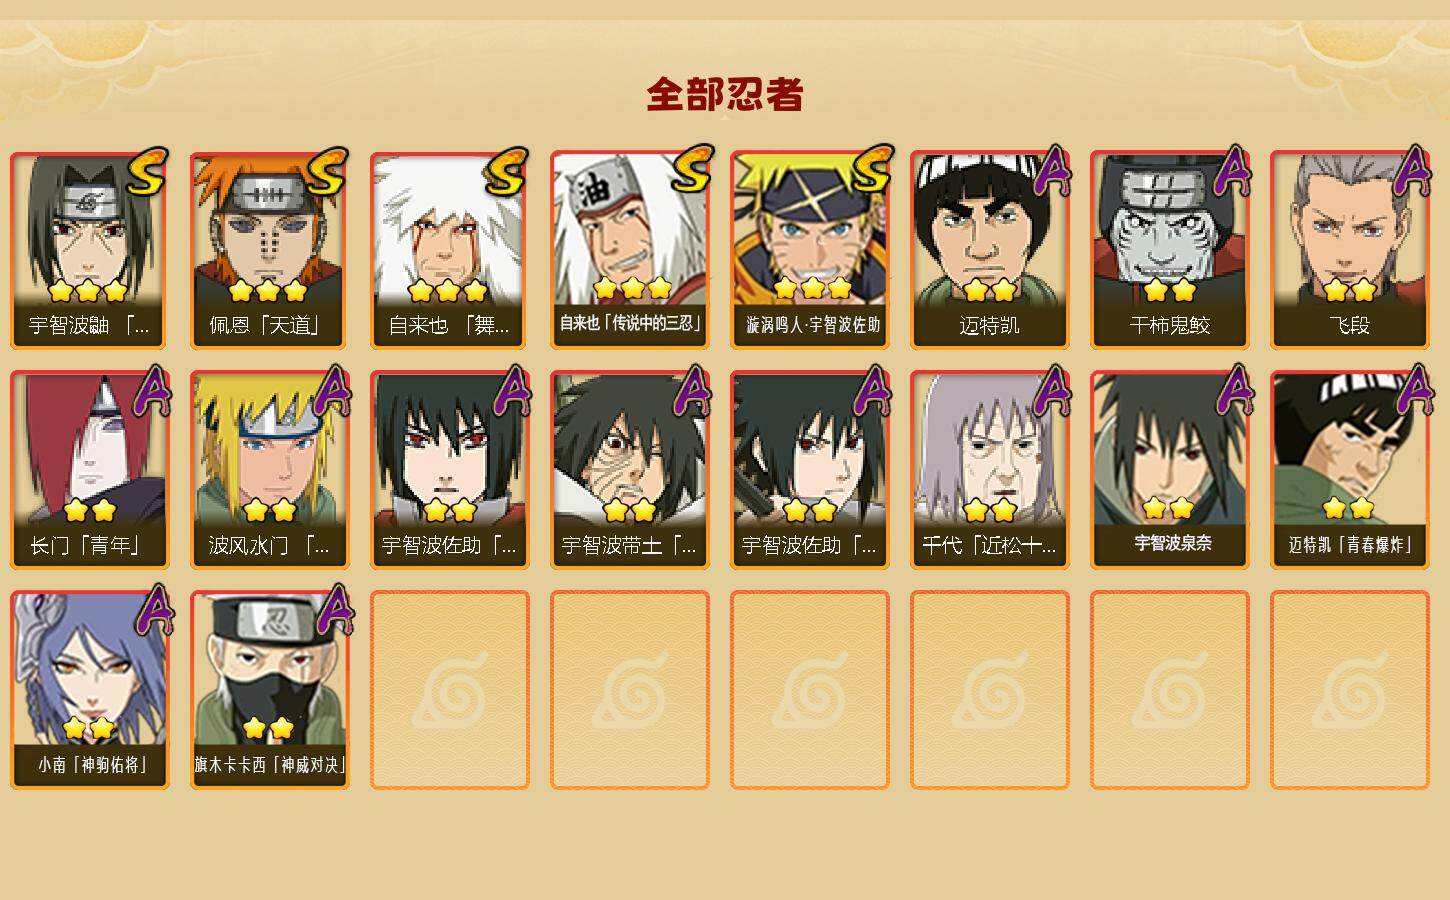Select the 小南「神驹佑将」 ninja card
The image size is (1450, 900).
tap(89, 690)
